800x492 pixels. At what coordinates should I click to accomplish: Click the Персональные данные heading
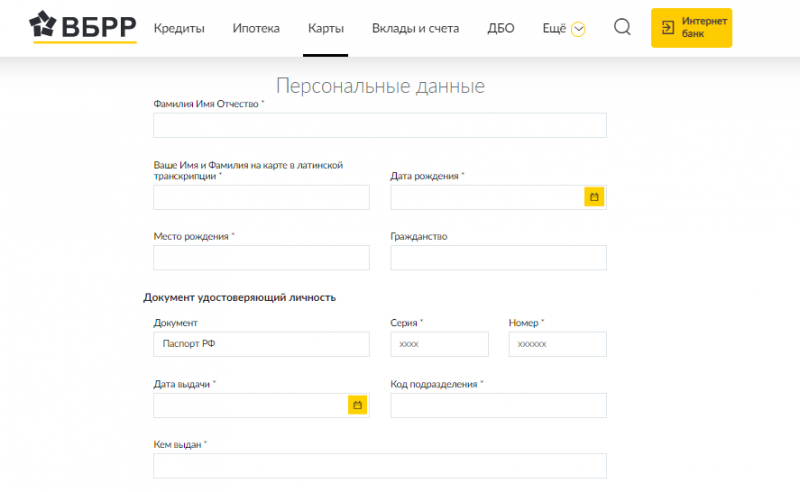[x=380, y=86]
